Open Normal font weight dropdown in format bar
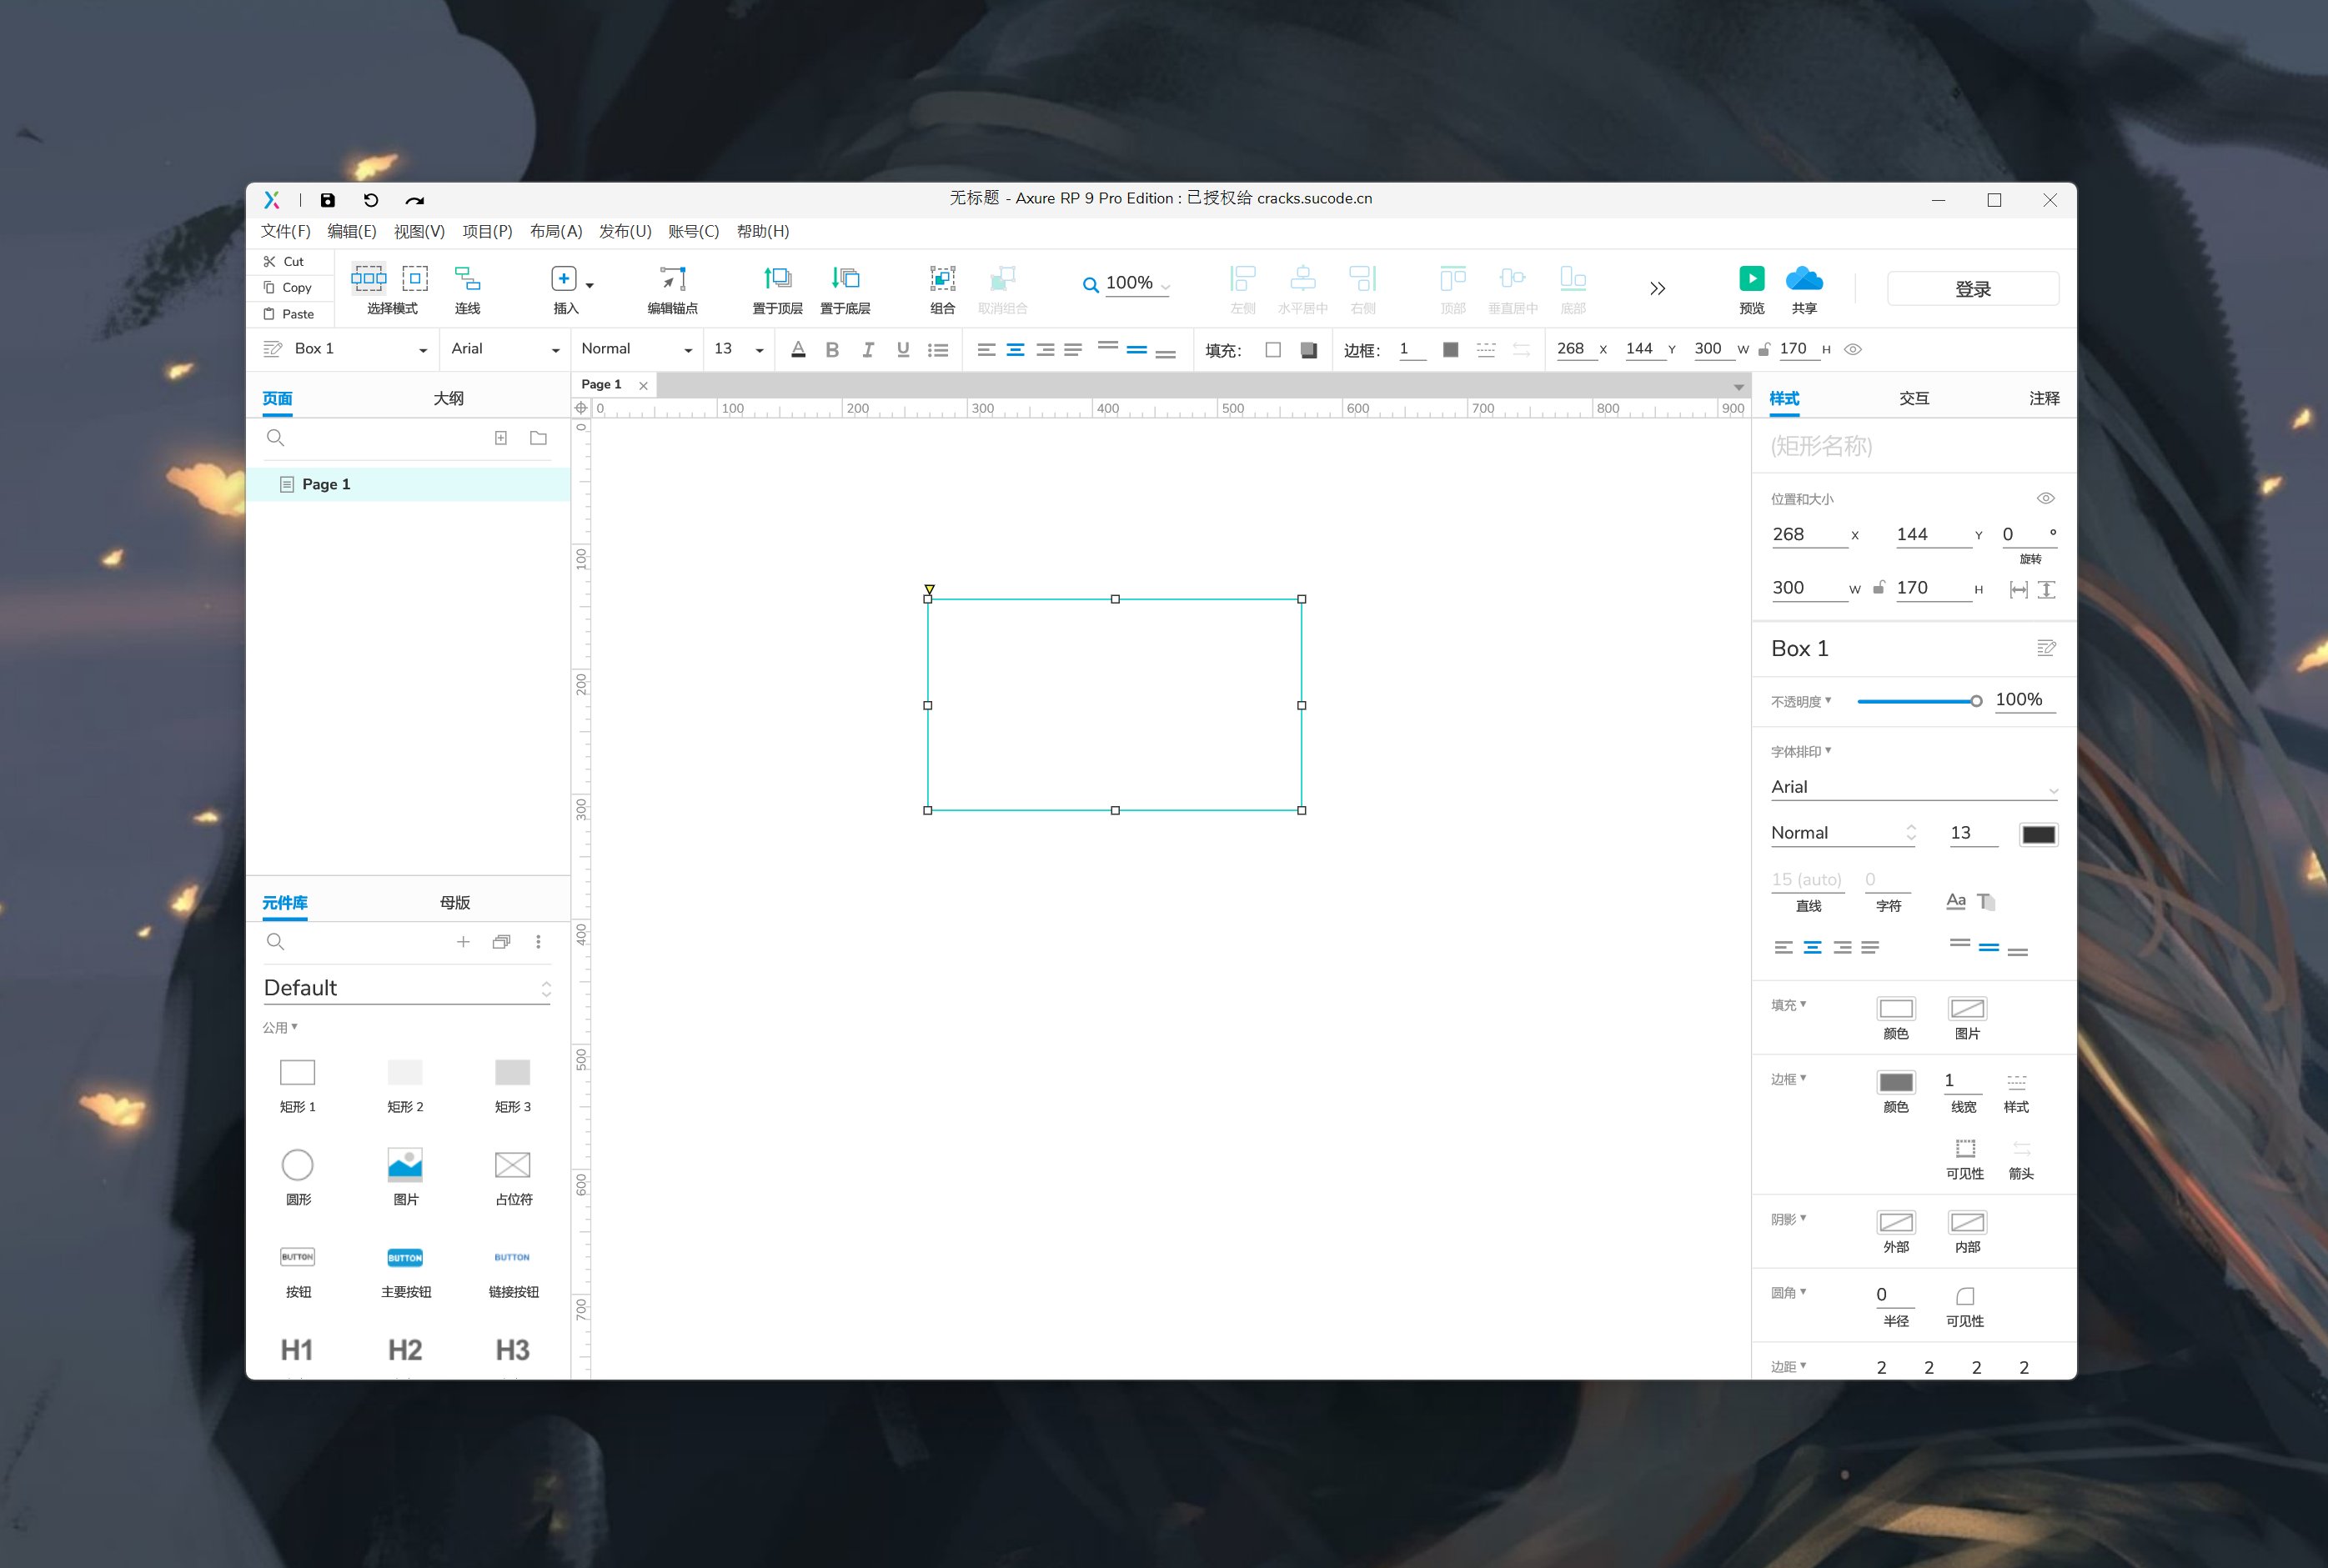Image resolution: width=2328 pixels, height=1568 pixels. click(688, 350)
